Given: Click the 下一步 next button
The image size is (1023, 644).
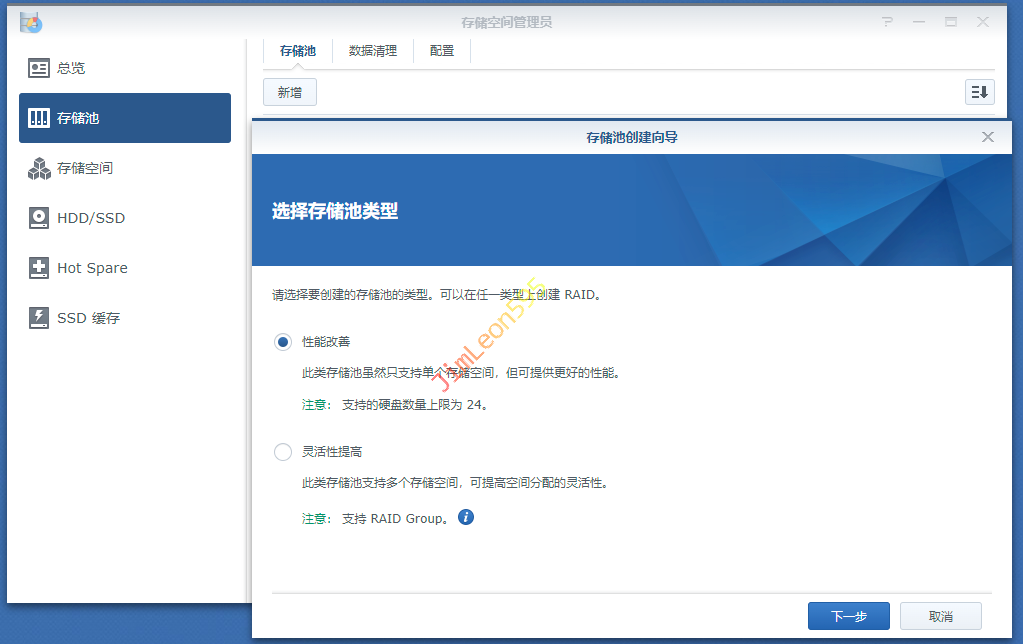Looking at the screenshot, I should click(x=848, y=616).
